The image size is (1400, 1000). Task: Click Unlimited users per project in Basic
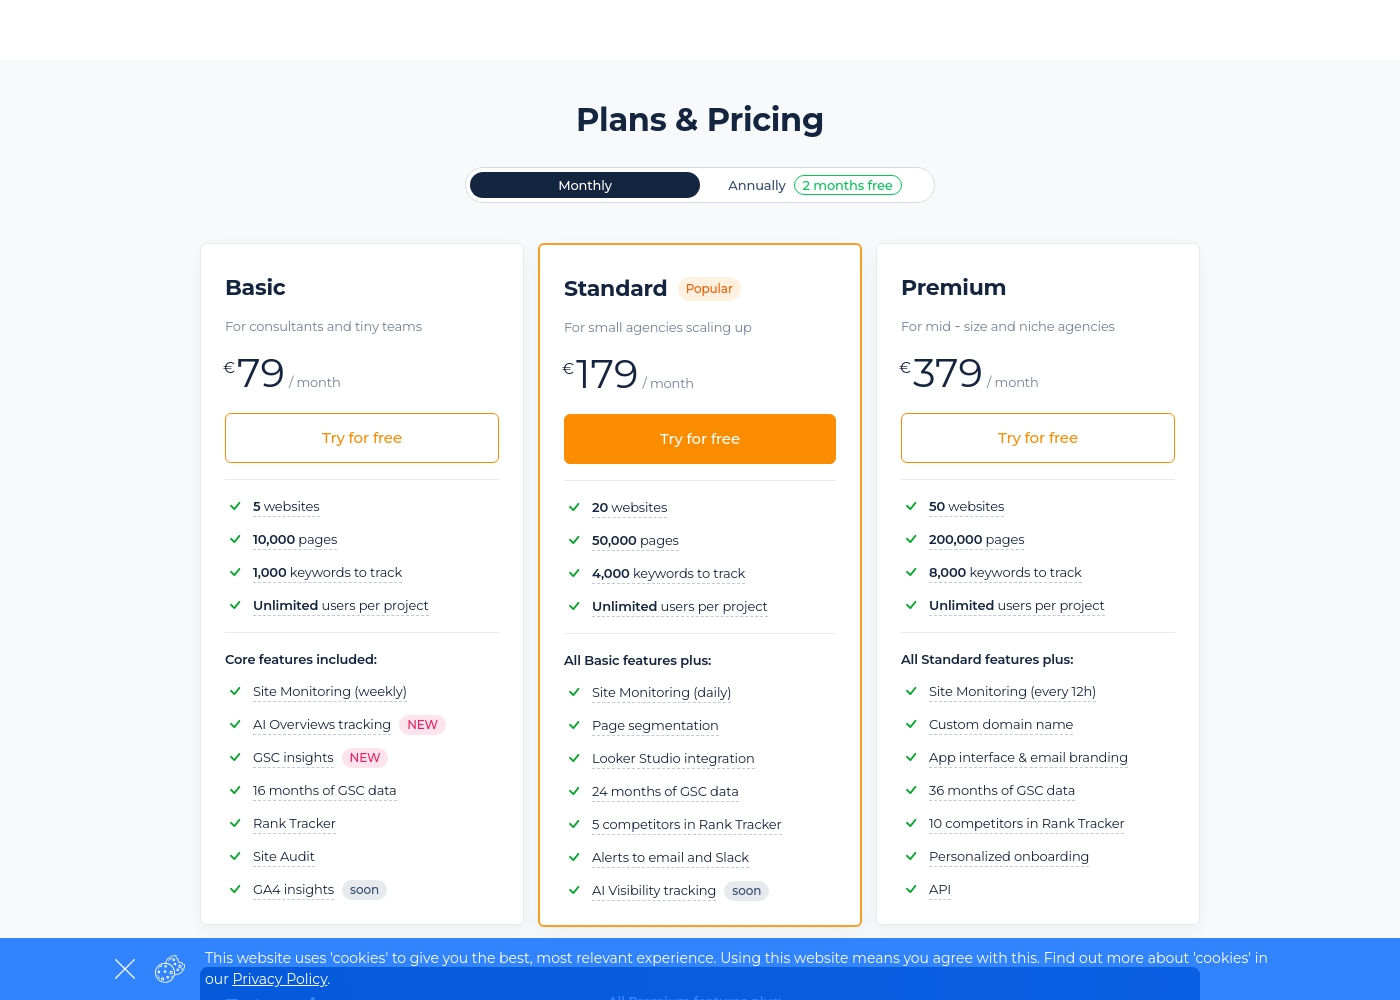click(340, 606)
